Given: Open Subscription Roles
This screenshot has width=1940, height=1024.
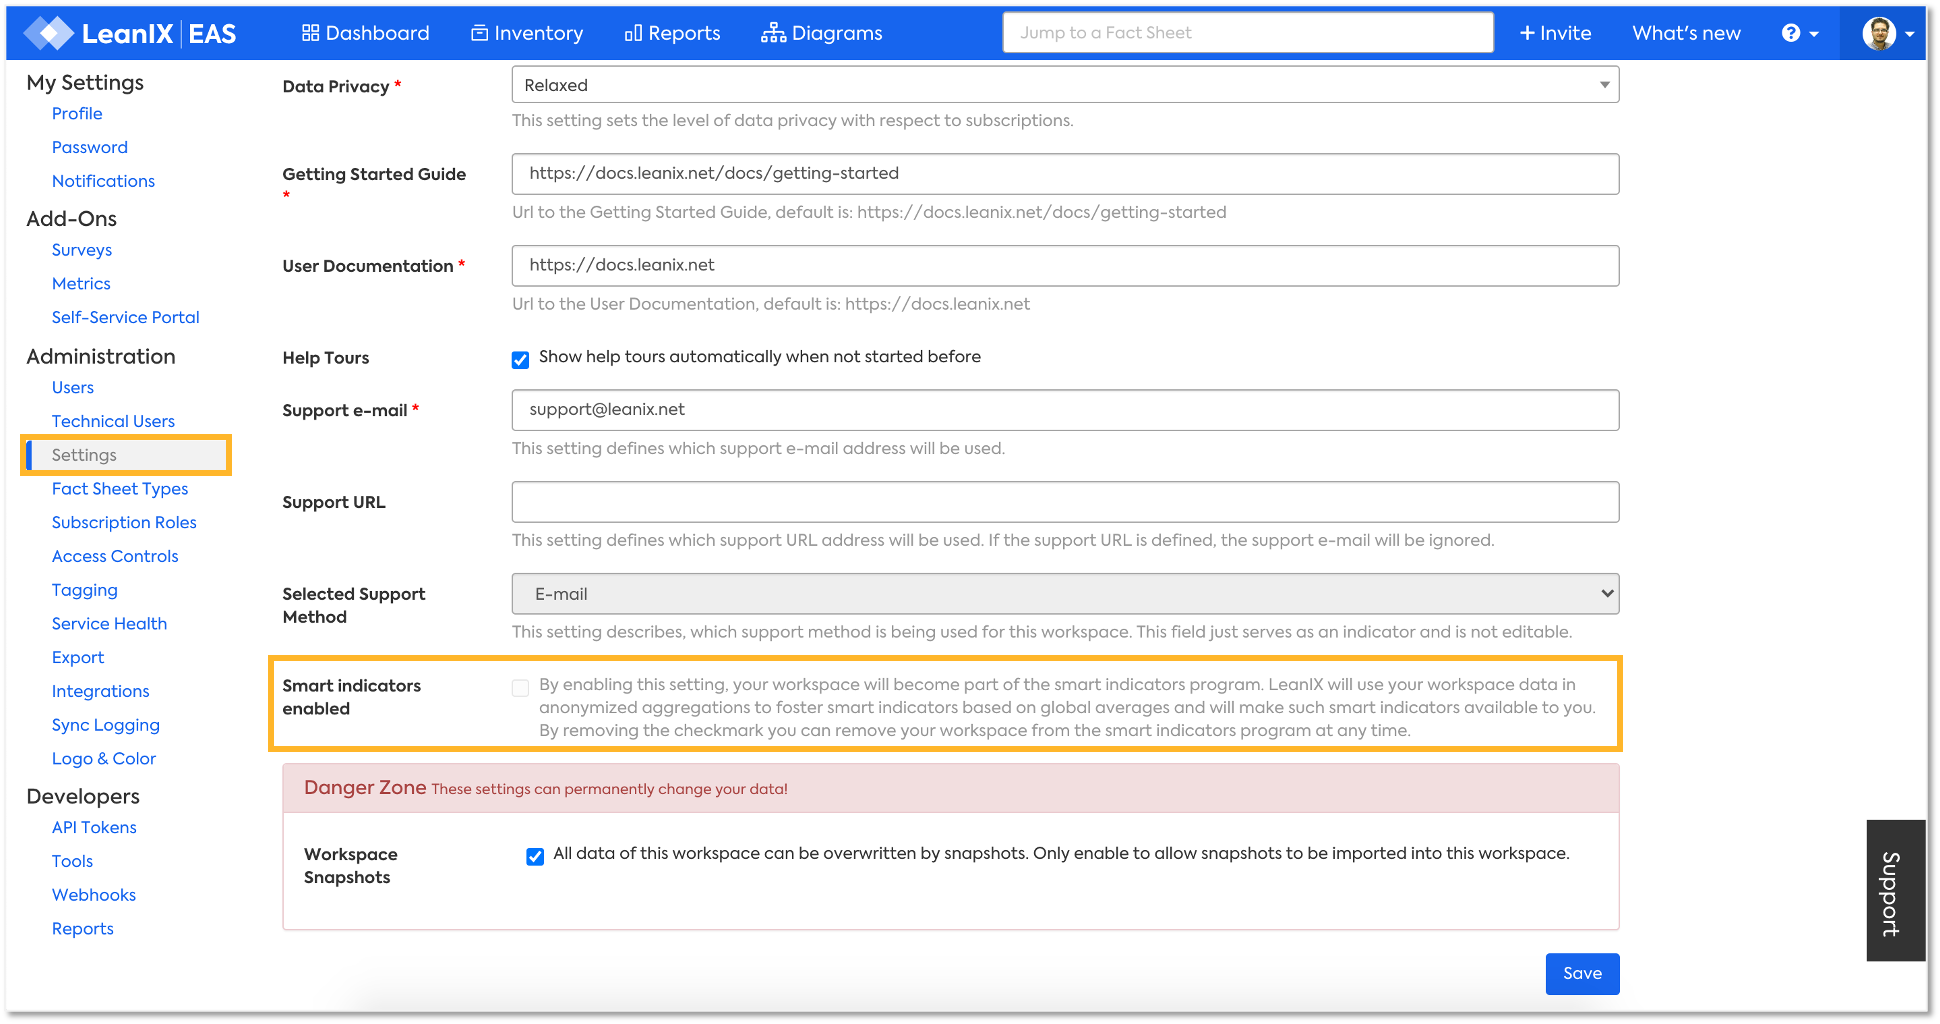Looking at the screenshot, I should click(x=124, y=523).
